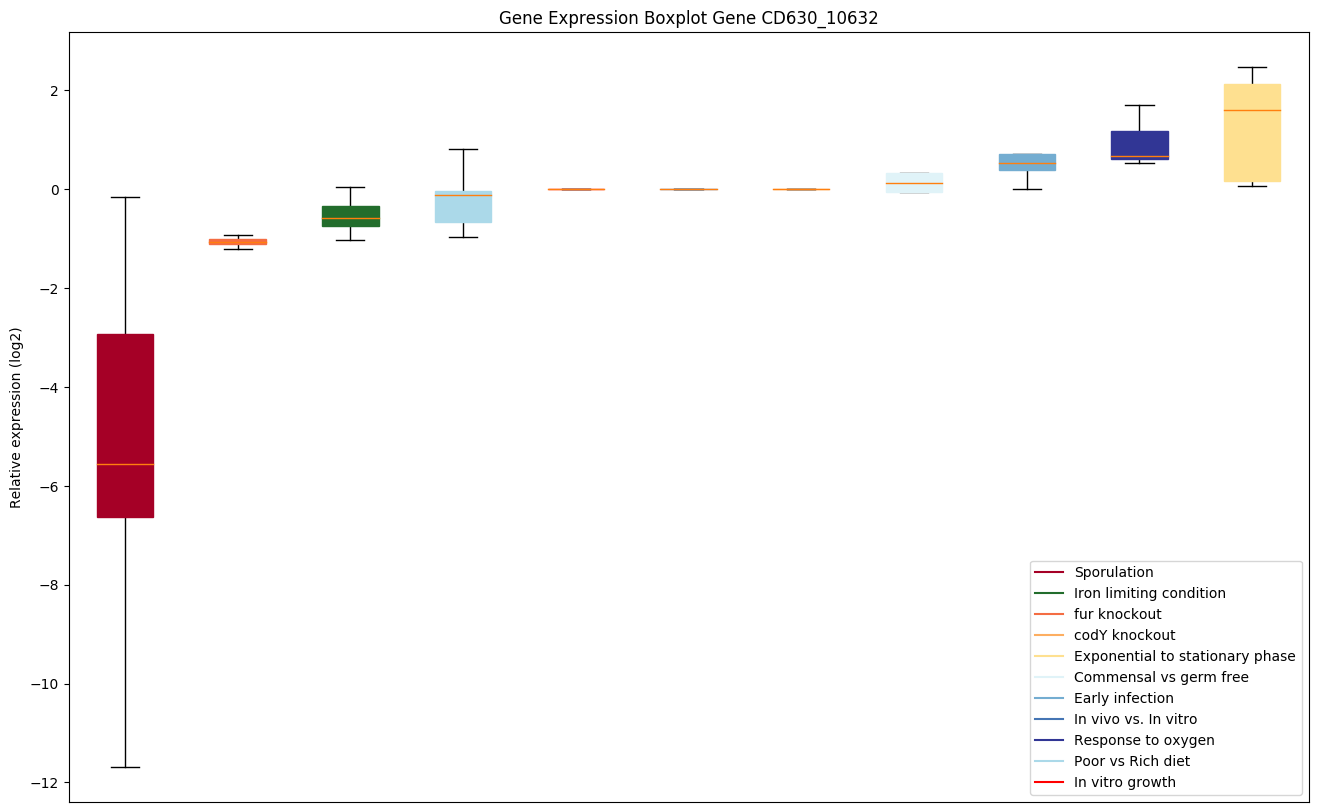The image size is (1318, 812).
Task: Click the 0 tick label on y-axis
Action: [x=55, y=189]
